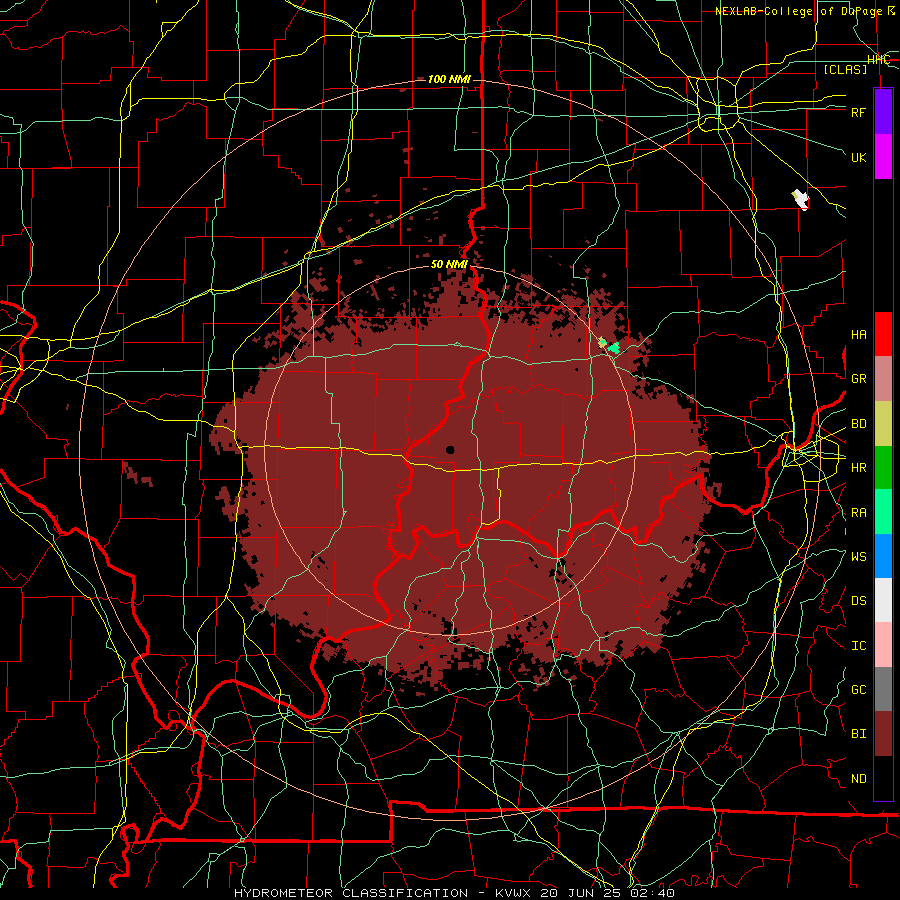Click the purple RF legend color swatch
The height and width of the screenshot is (900, 900).
(883, 112)
